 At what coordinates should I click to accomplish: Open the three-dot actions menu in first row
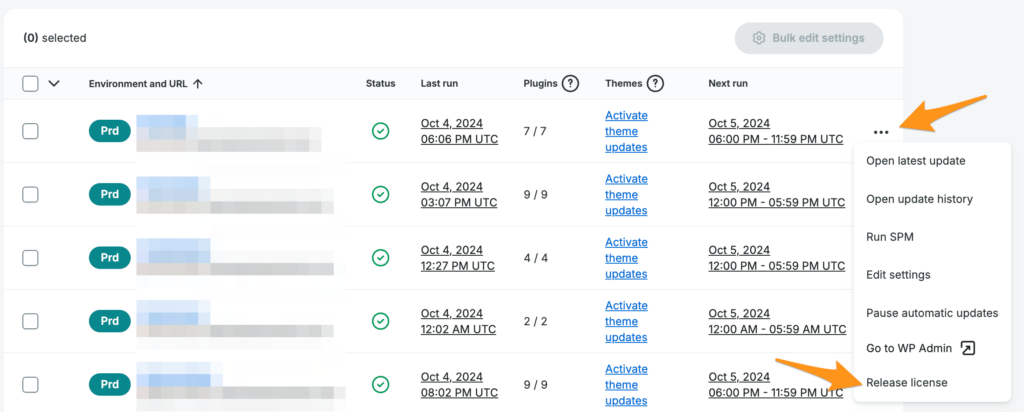point(881,132)
